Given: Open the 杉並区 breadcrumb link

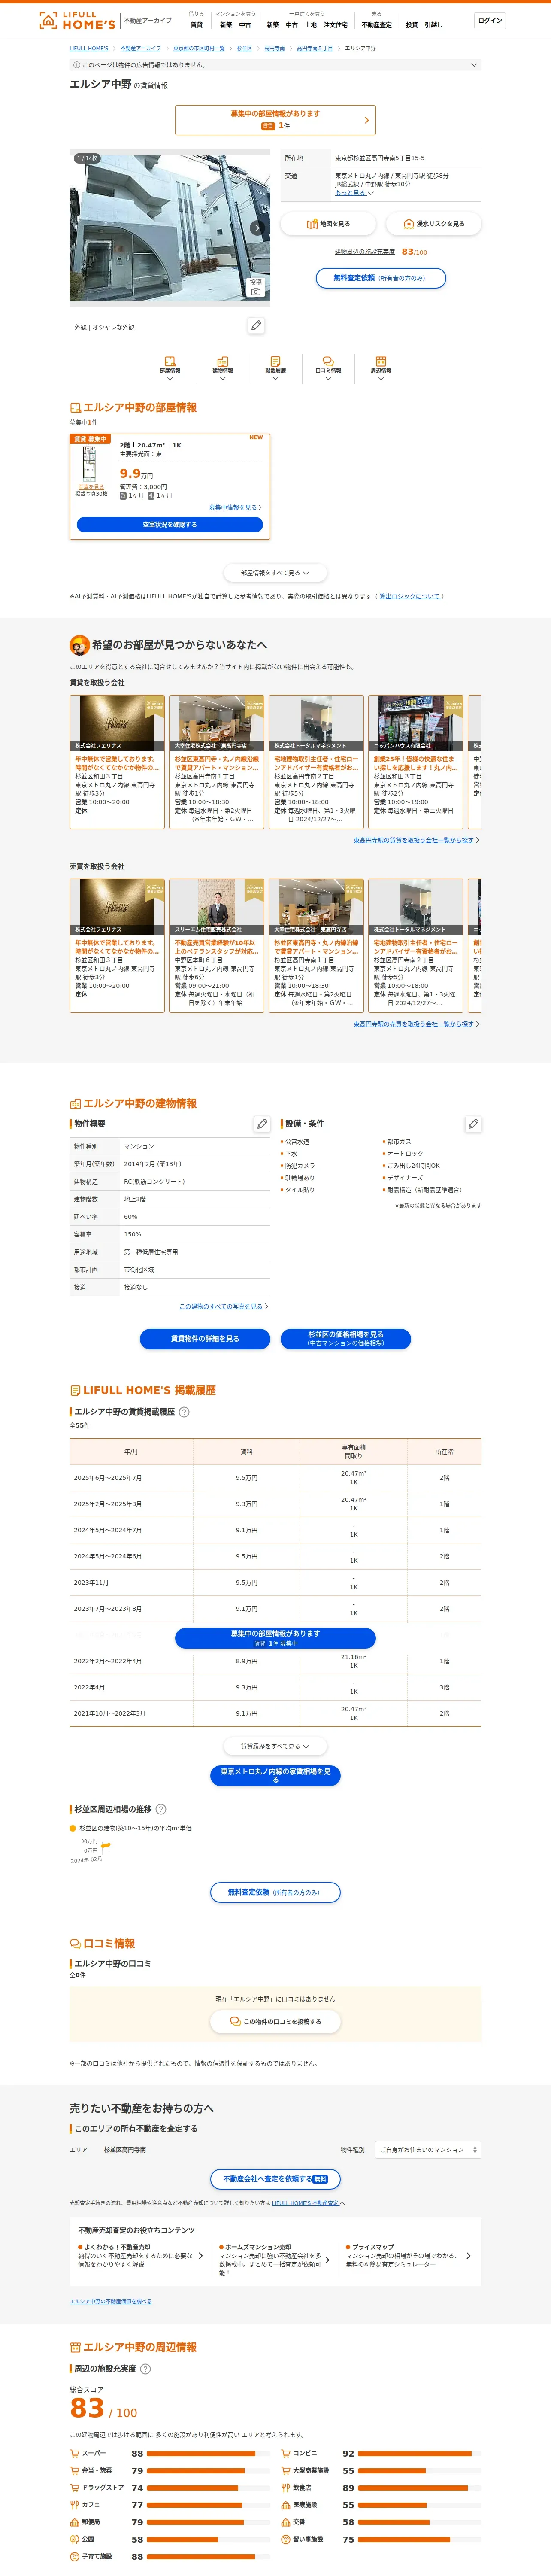Looking at the screenshot, I should (x=244, y=48).
